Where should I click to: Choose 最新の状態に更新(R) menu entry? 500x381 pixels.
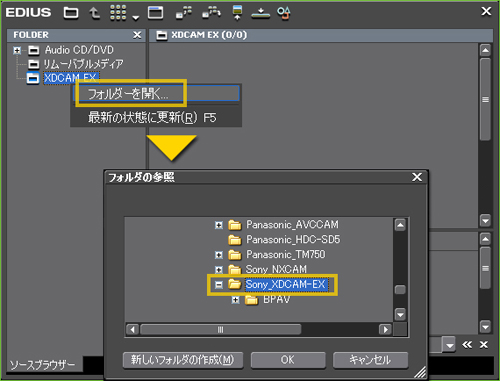(x=156, y=117)
